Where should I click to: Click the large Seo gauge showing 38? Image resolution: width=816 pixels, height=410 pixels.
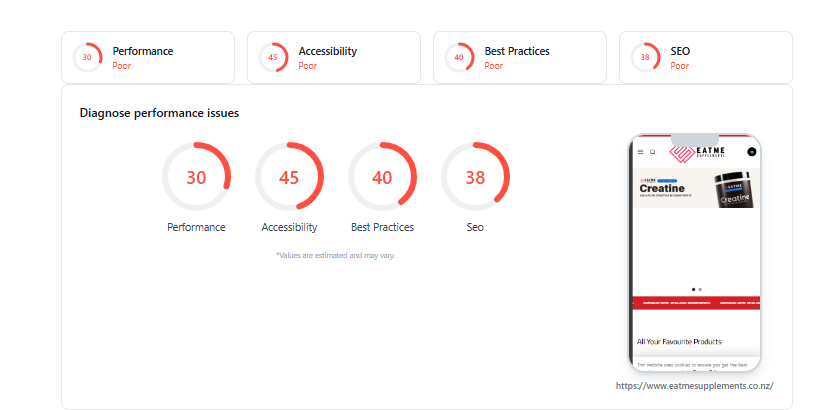(475, 176)
